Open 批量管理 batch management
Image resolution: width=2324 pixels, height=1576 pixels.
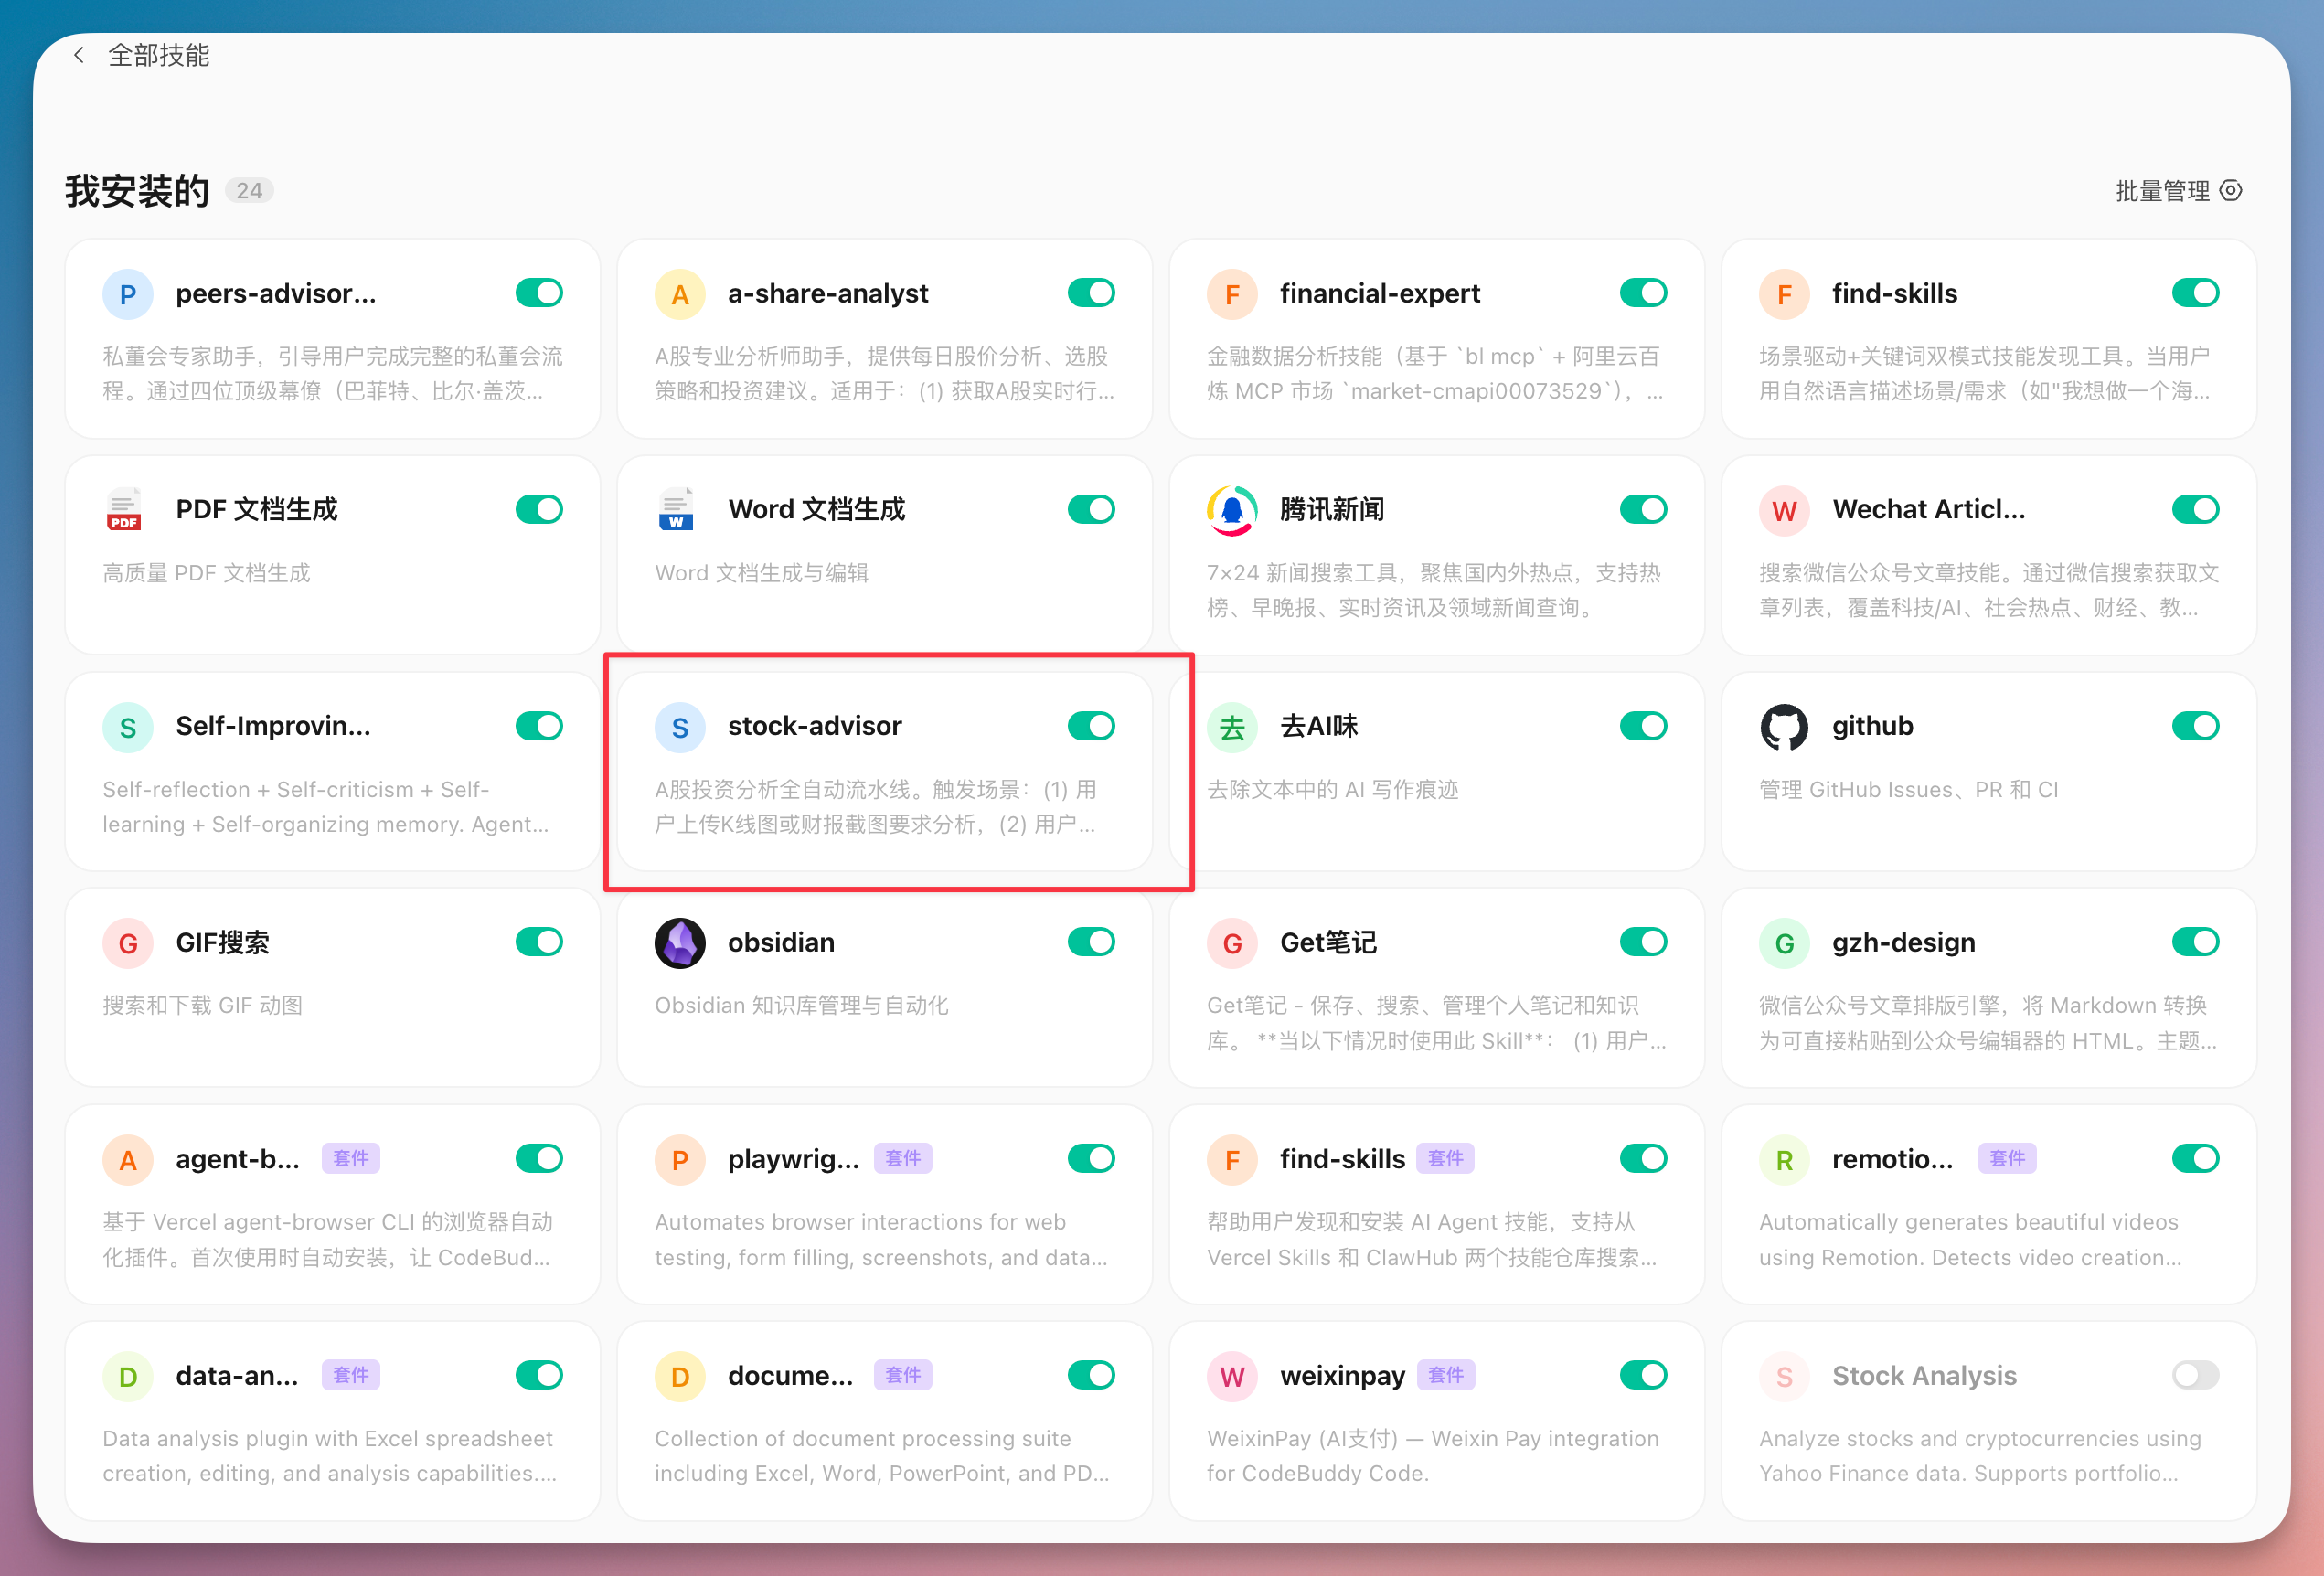click(2178, 191)
